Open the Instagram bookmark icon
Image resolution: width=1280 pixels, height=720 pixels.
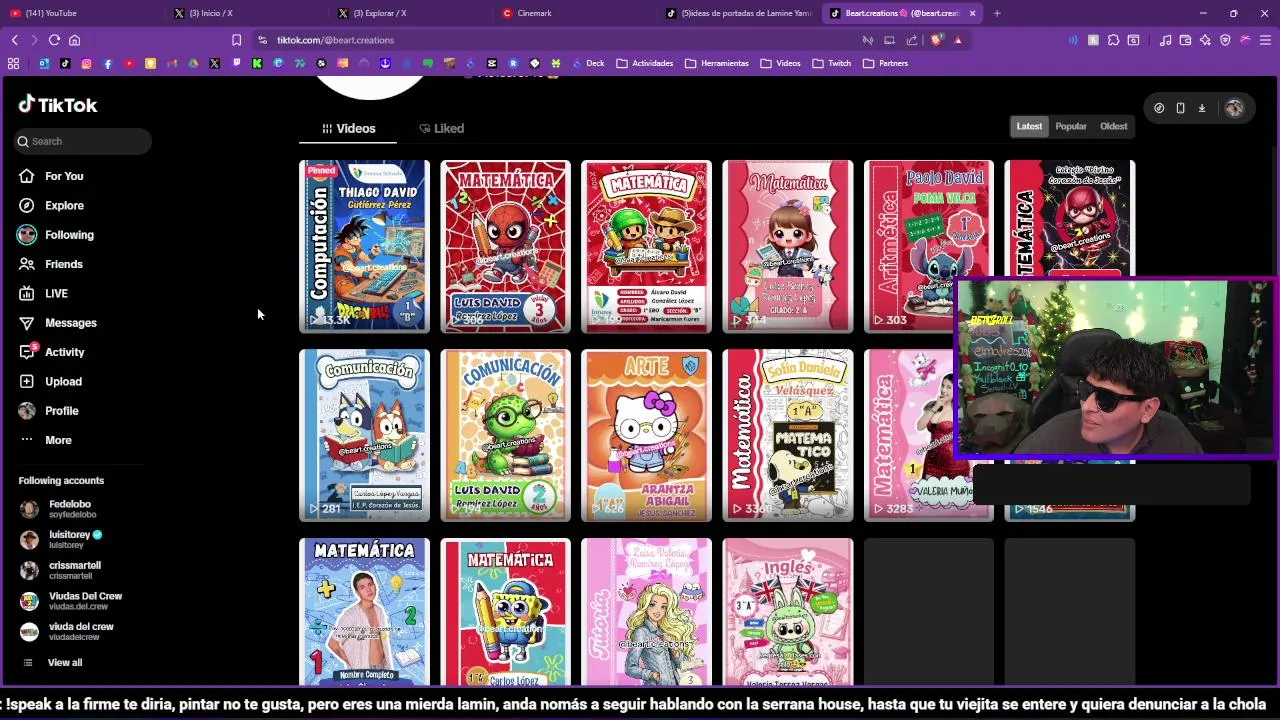[86, 63]
